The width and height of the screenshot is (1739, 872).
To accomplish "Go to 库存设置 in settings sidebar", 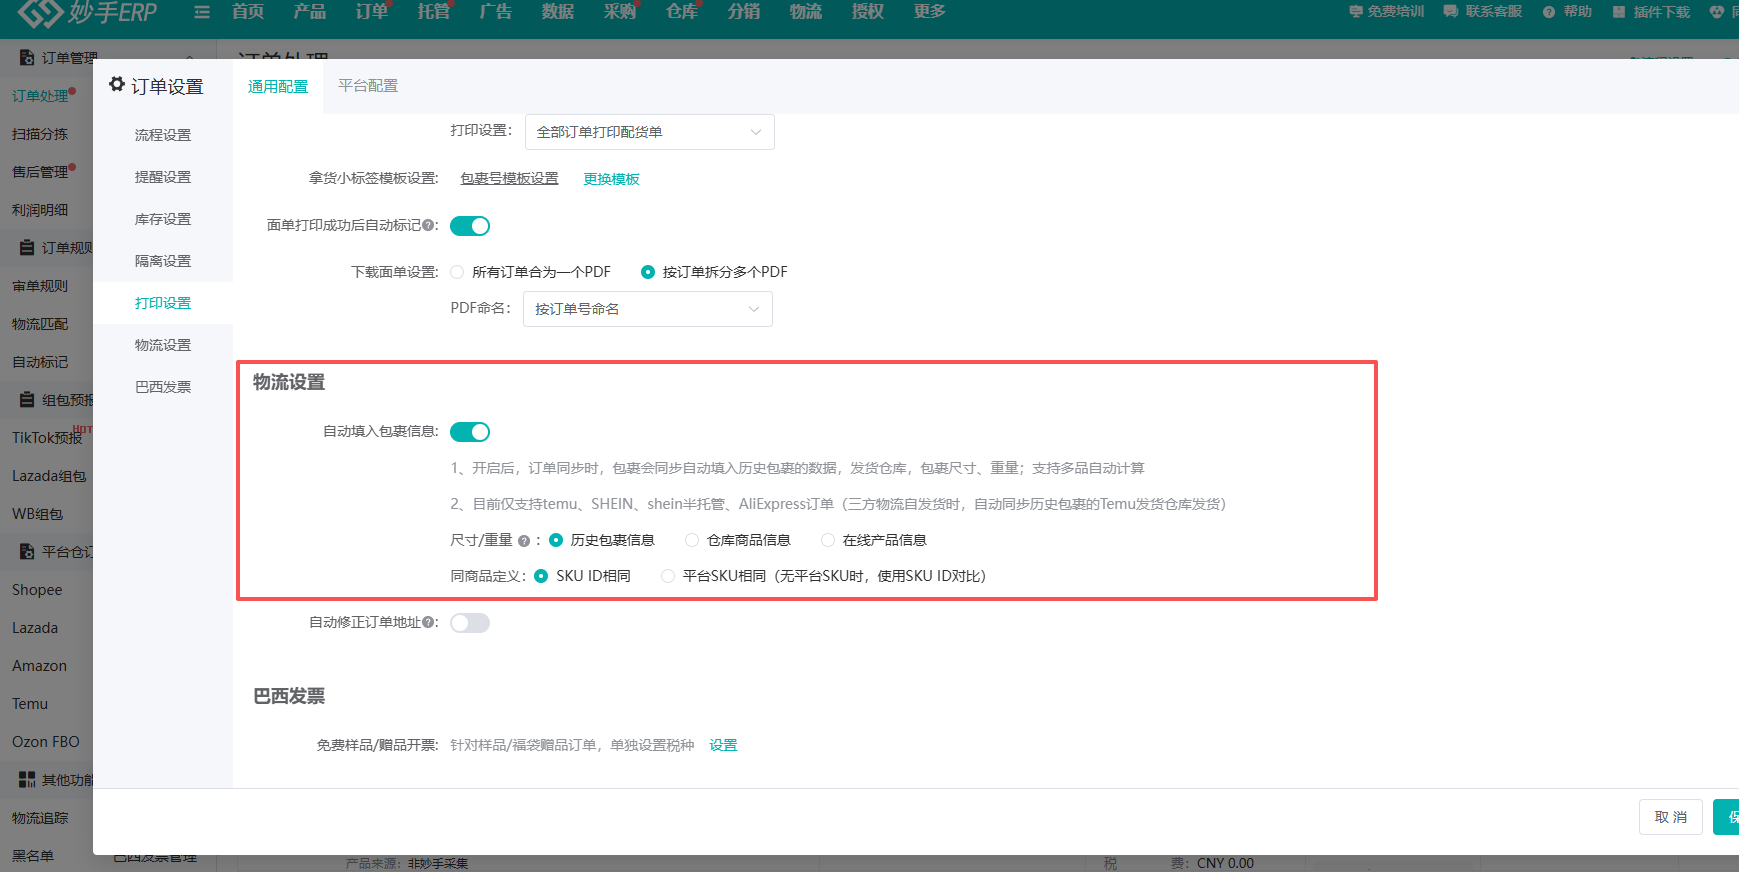I will [x=163, y=219].
